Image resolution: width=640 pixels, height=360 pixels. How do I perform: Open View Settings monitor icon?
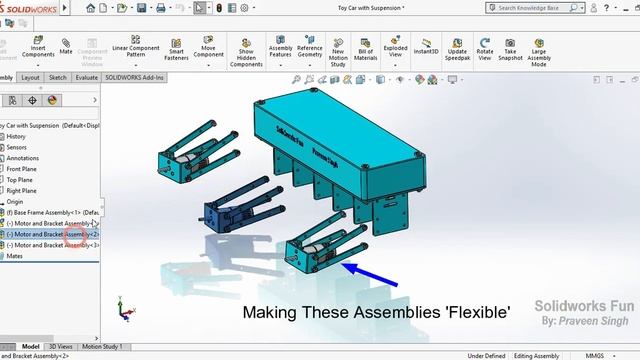(452, 80)
